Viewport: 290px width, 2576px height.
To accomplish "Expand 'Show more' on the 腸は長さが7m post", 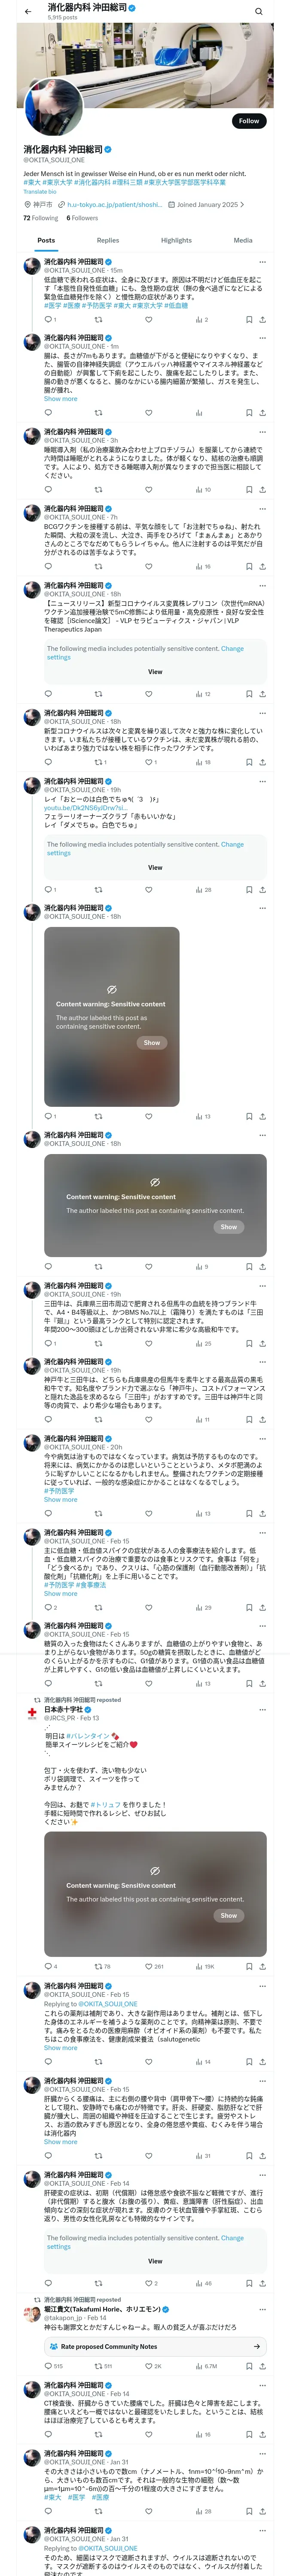I will coord(60,399).
